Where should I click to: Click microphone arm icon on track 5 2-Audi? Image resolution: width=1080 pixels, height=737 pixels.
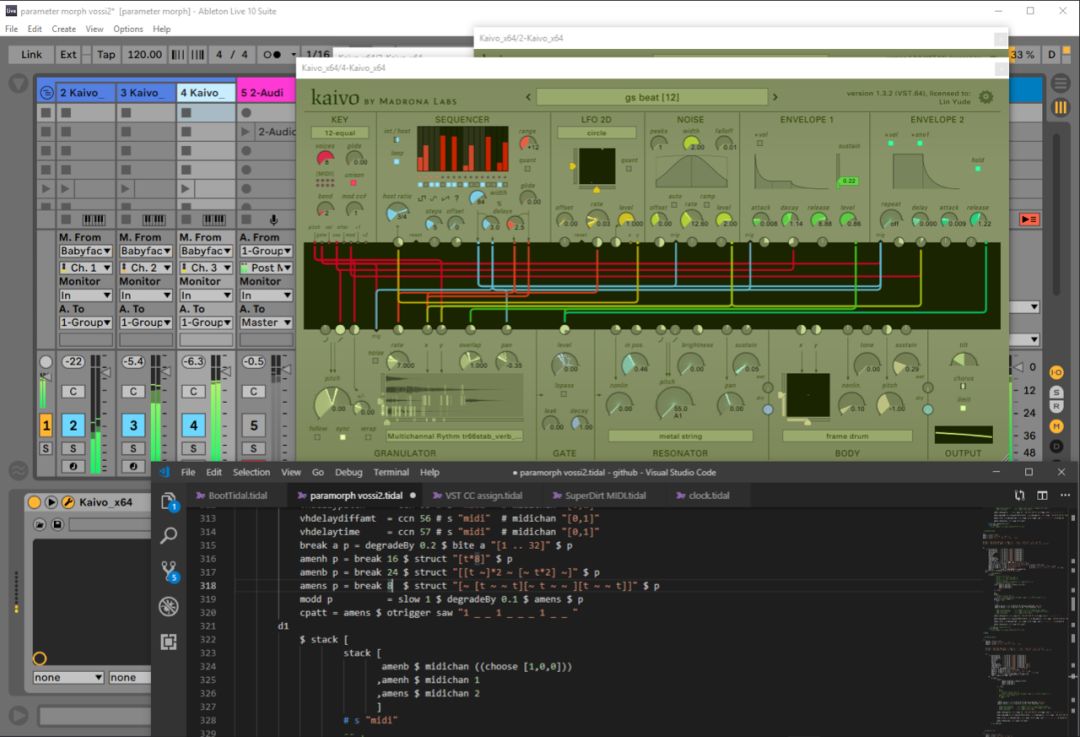pos(273,220)
